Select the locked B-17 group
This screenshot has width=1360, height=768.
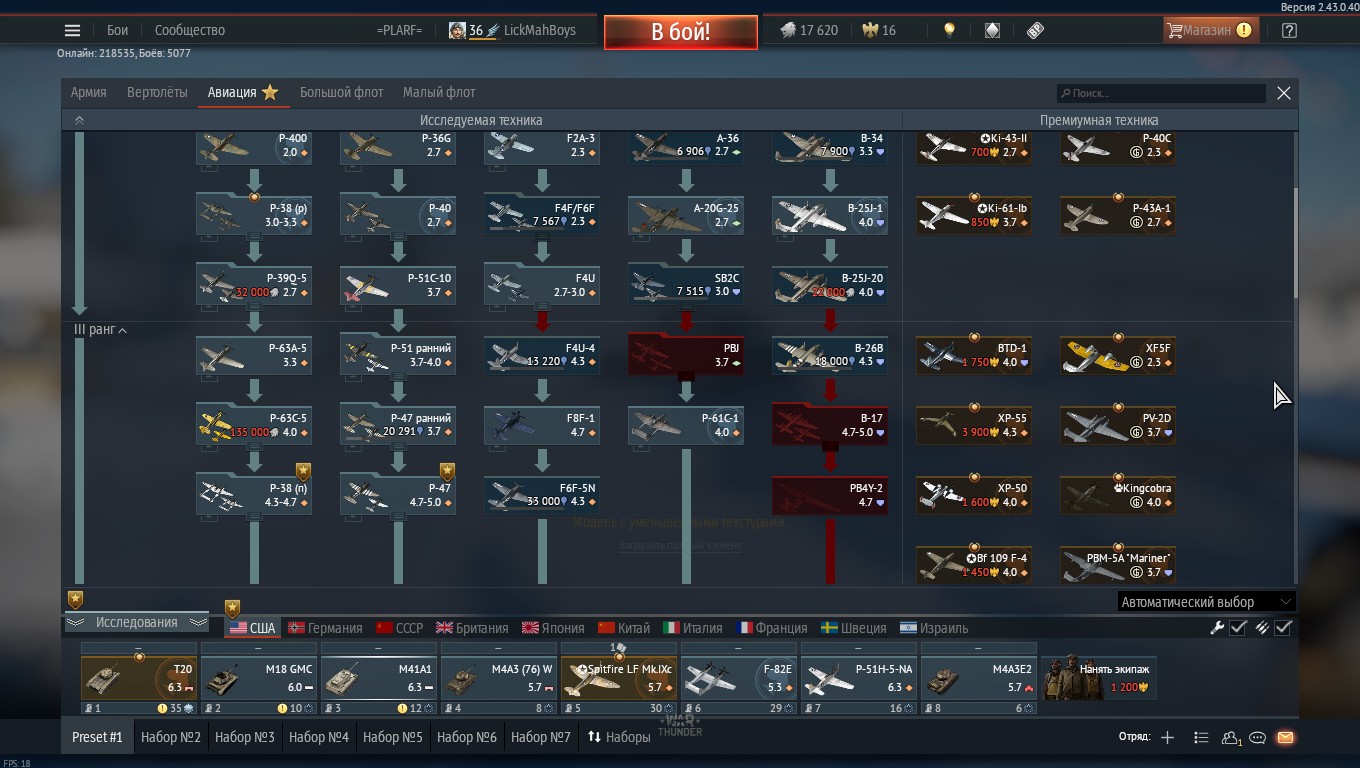click(x=830, y=425)
